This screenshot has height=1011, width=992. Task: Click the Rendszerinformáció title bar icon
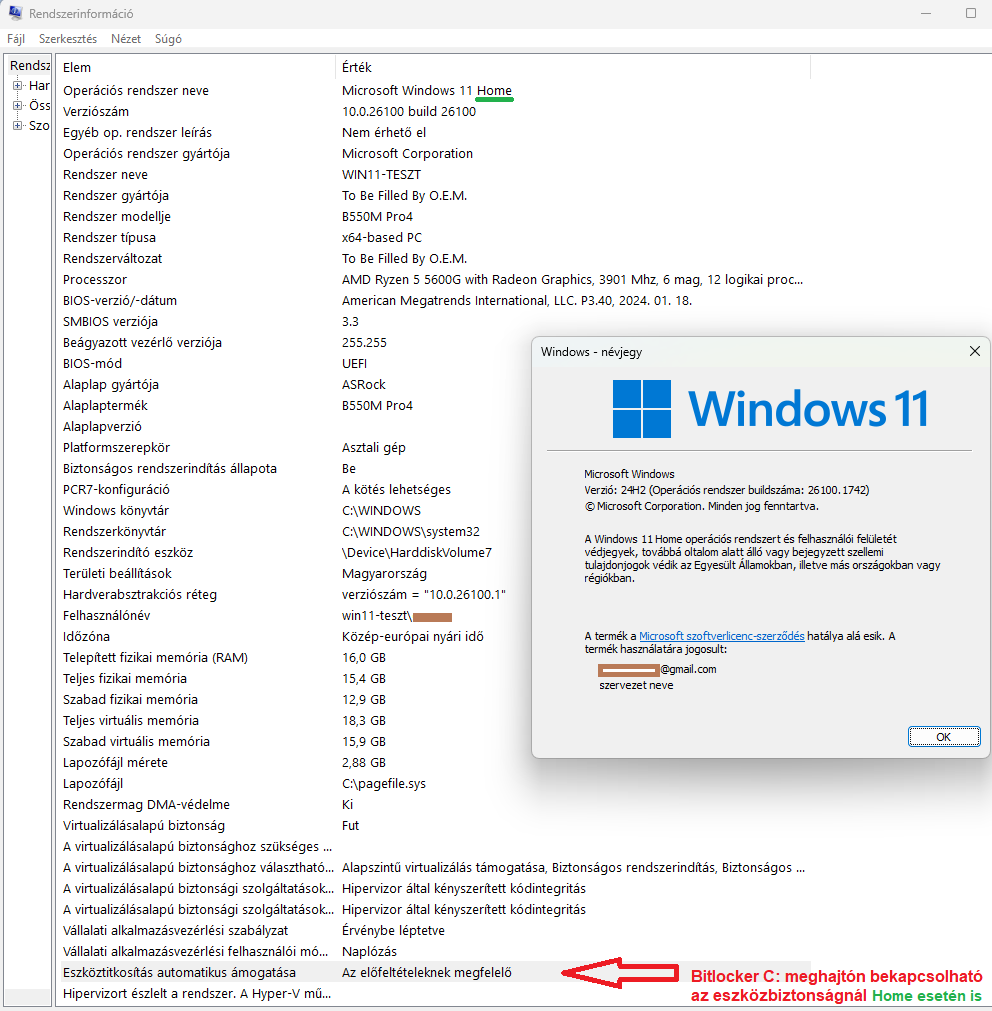click(x=15, y=13)
